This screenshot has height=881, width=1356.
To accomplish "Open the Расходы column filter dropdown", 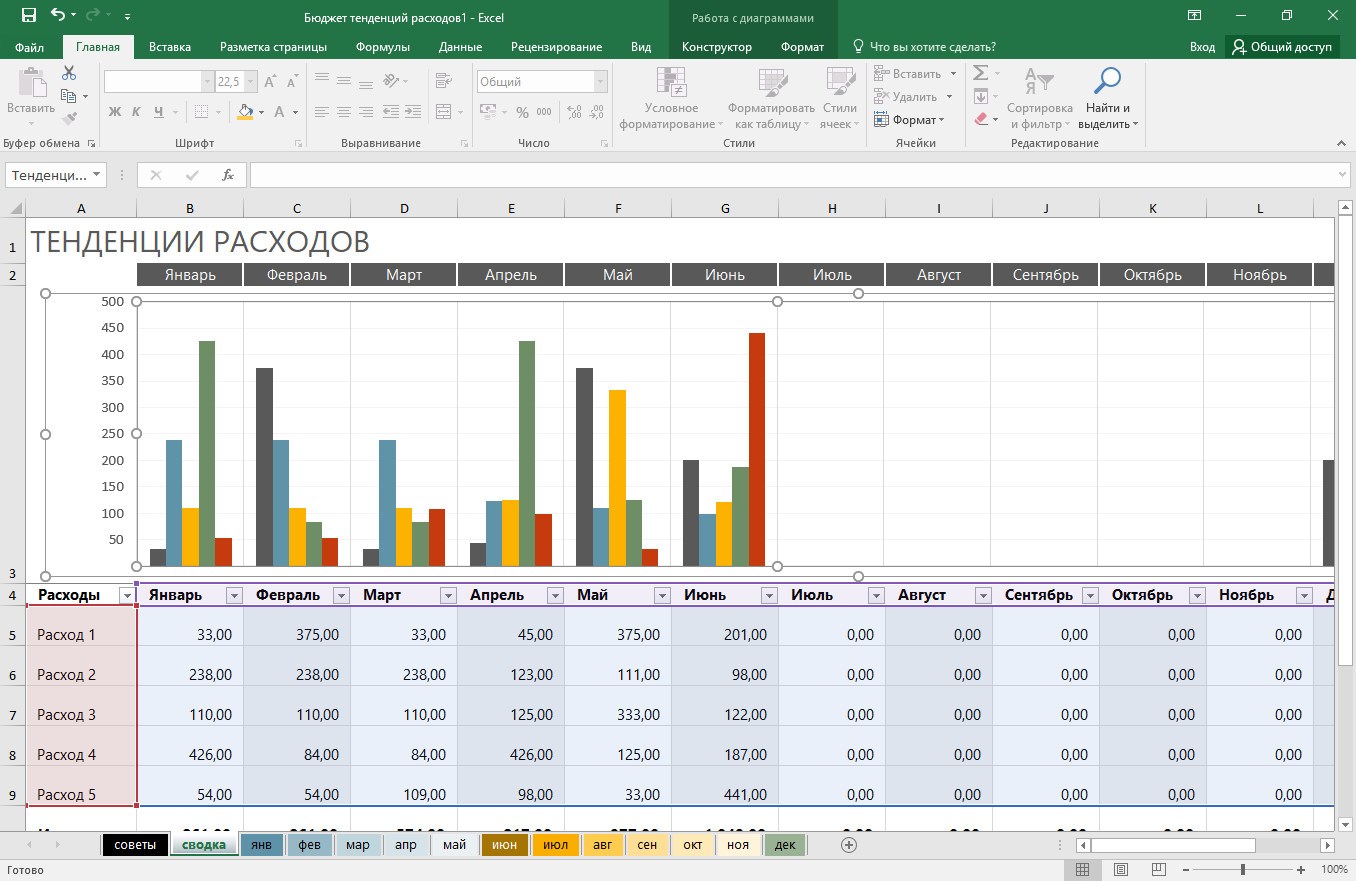I will tap(127, 596).
